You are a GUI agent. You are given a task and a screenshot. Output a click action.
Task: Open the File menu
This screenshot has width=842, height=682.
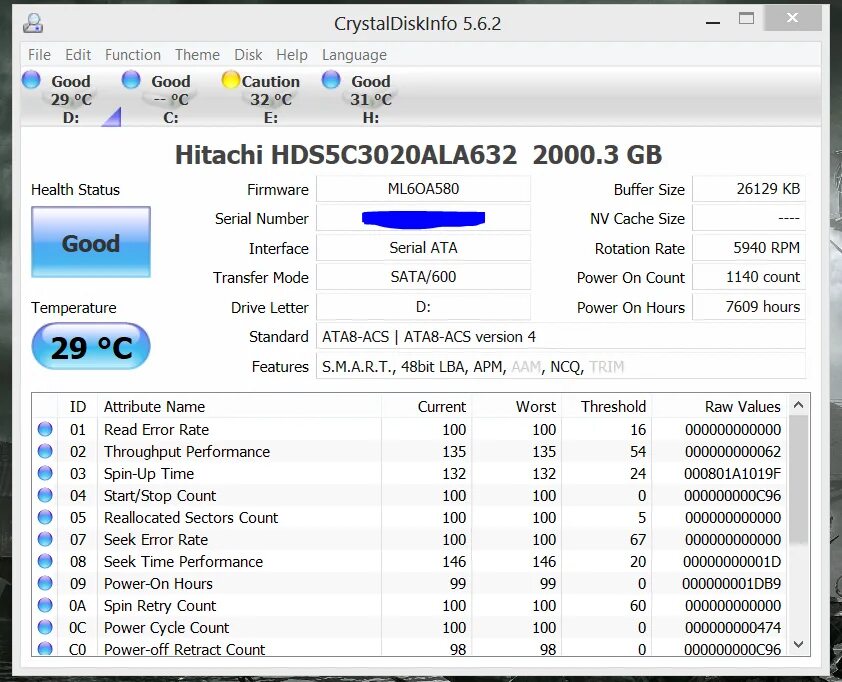[x=39, y=55]
